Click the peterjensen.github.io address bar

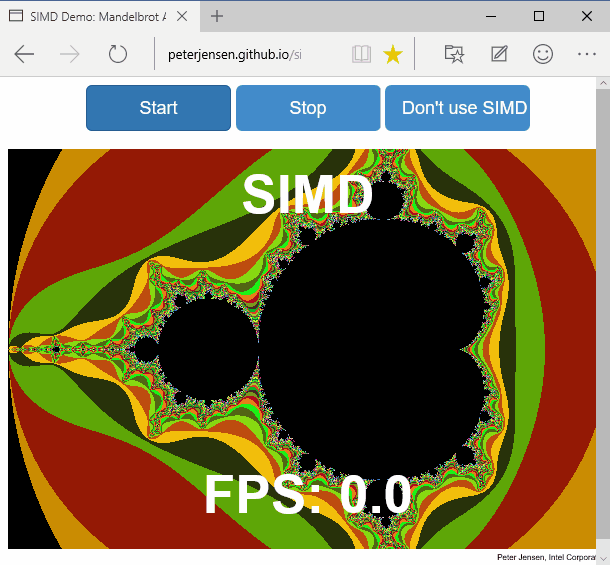click(250, 54)
